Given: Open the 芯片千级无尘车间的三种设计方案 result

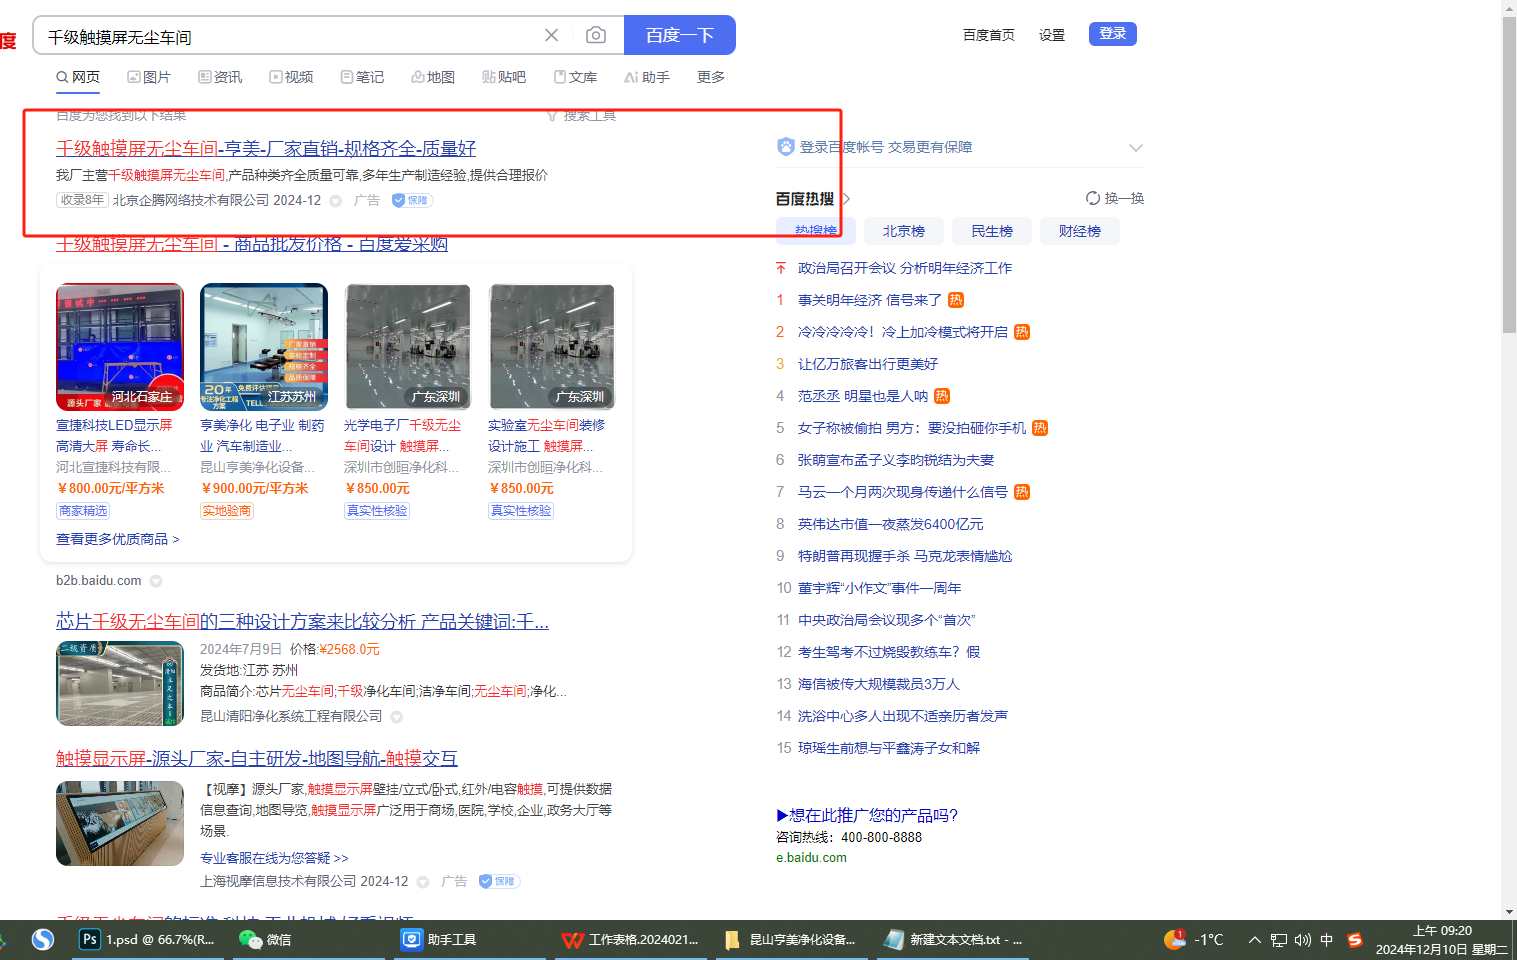Looking at the screenshot, I should click(302, 622).
